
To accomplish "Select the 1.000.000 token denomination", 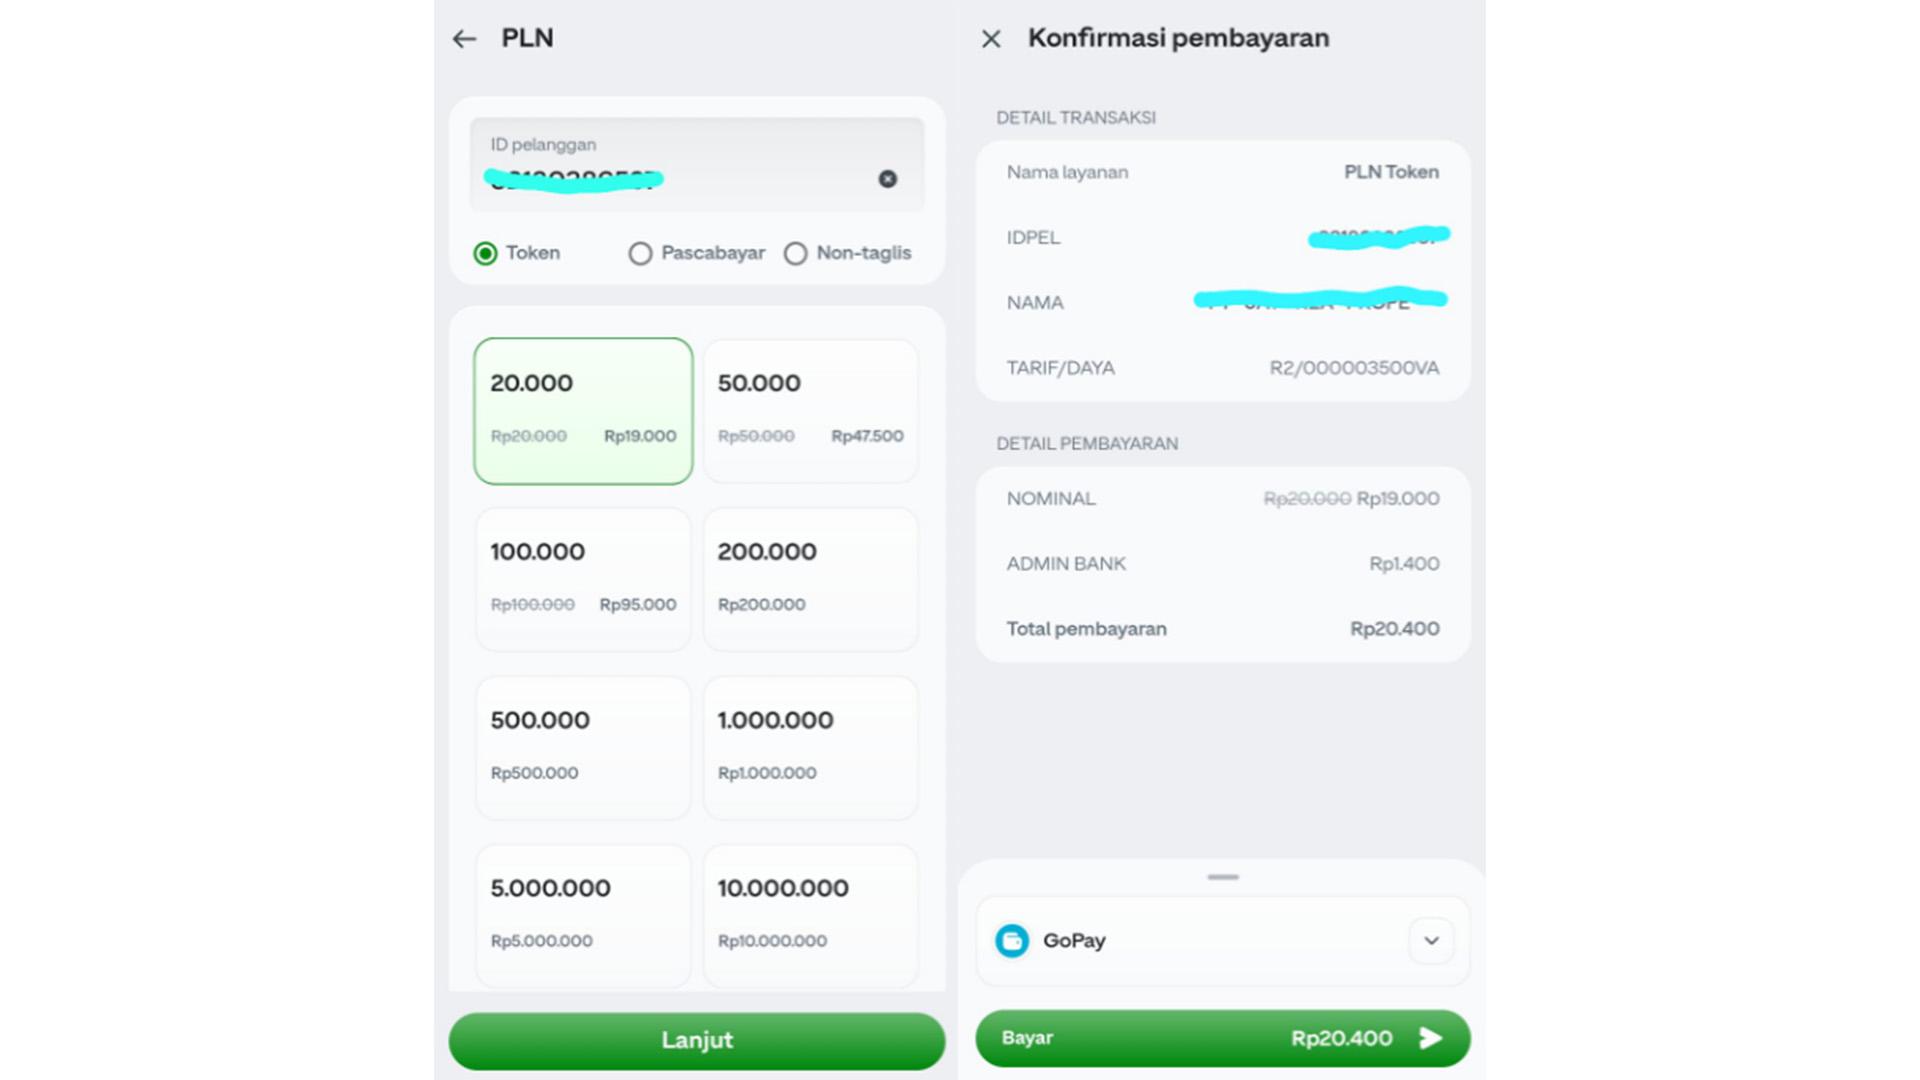I will 810,747.
